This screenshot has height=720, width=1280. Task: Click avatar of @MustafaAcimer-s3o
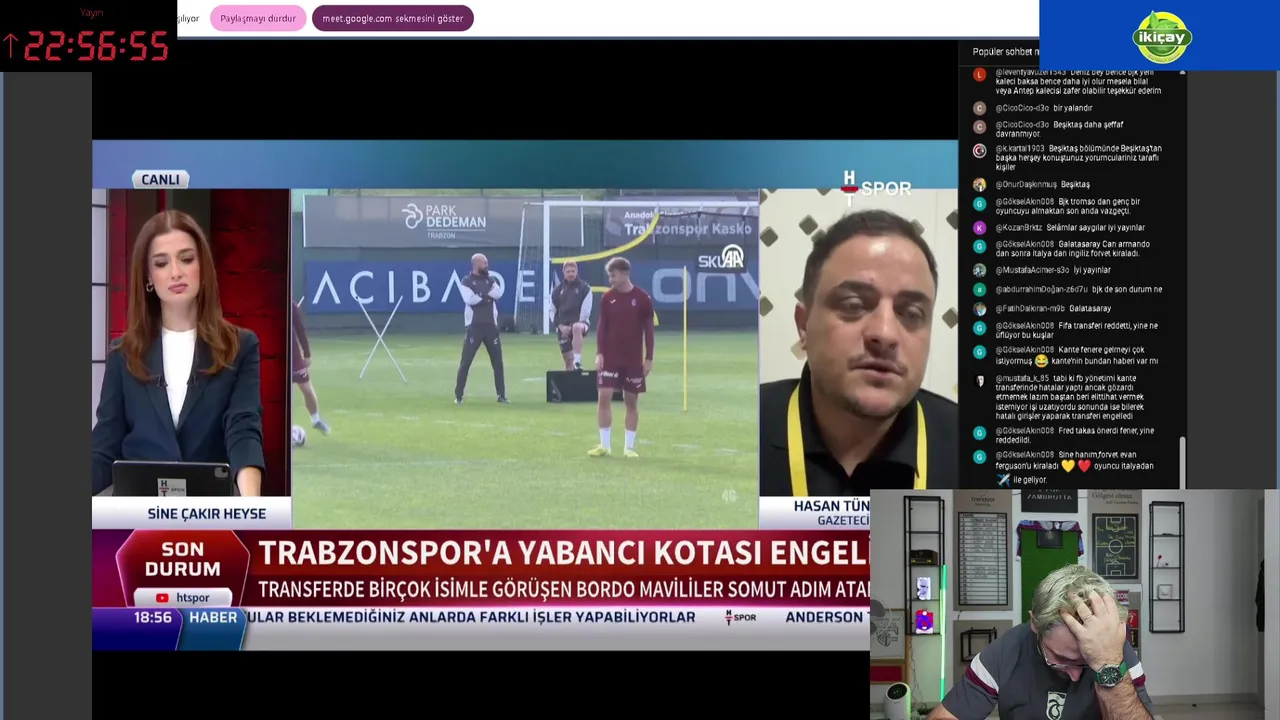click(x=979, y=270)
